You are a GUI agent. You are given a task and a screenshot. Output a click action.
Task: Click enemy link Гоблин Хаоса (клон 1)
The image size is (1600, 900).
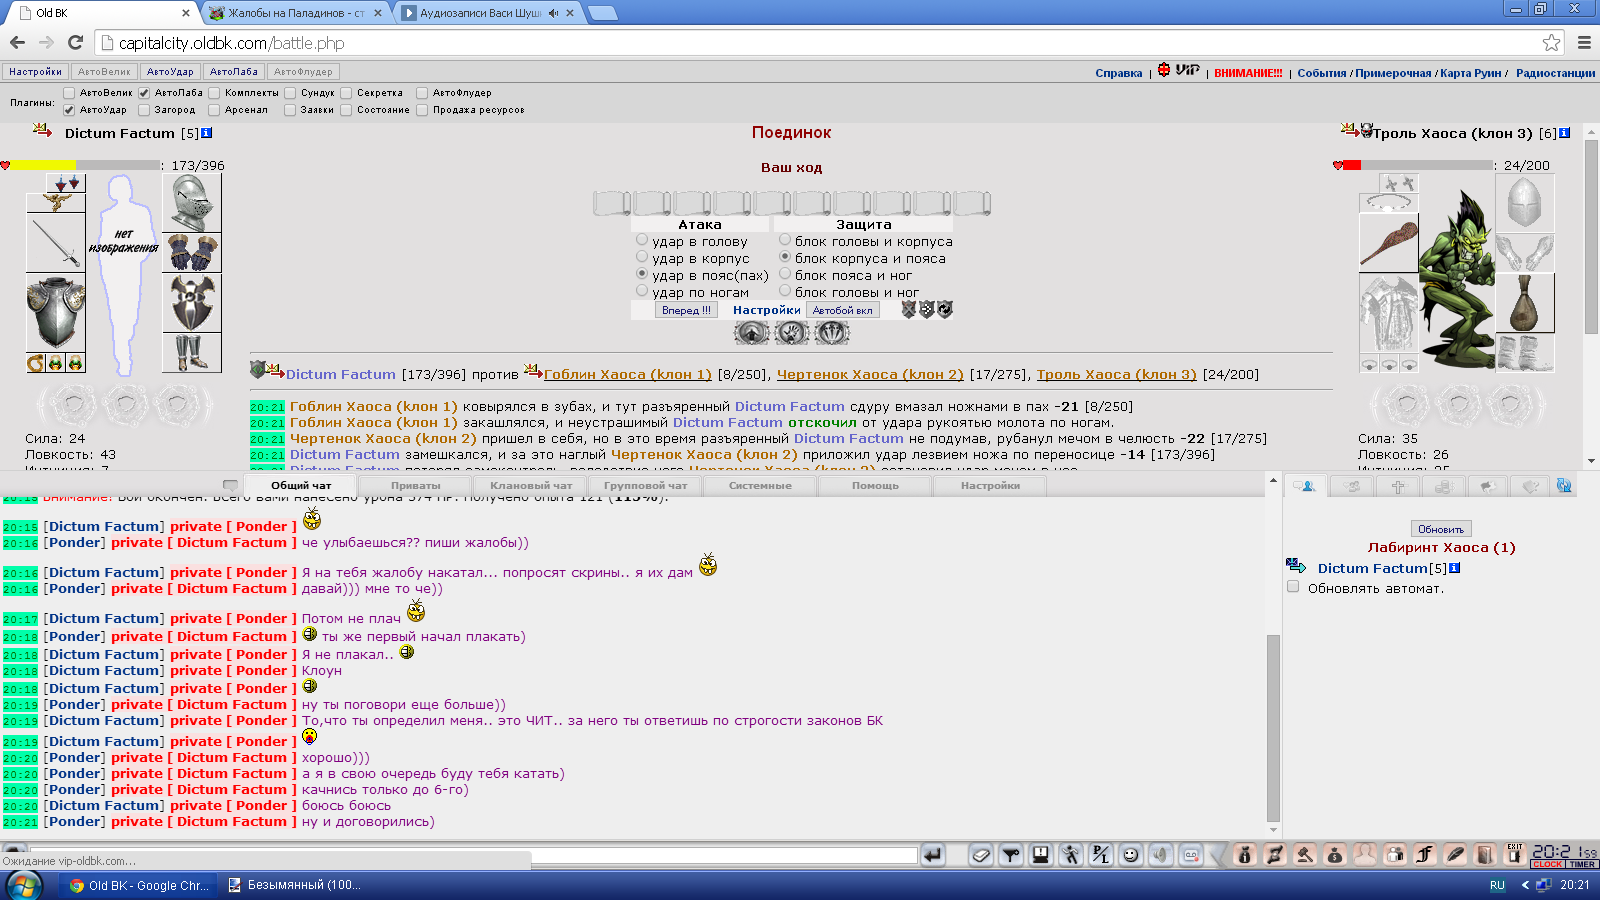click(x=628, y=374)
